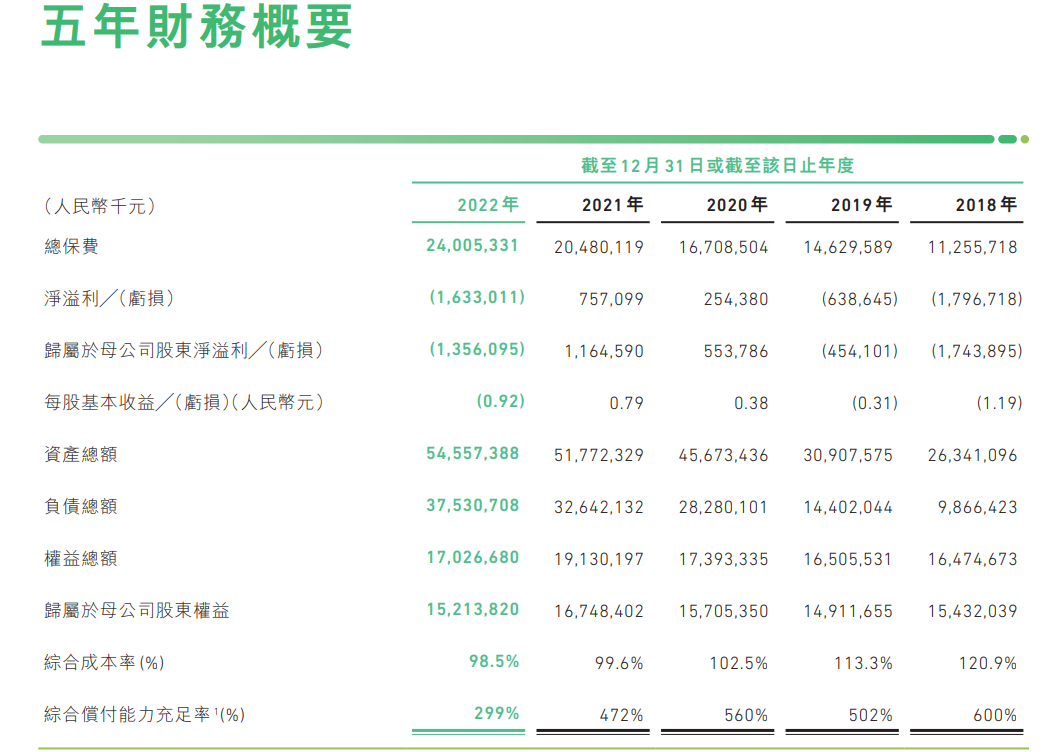Click the heading 五年財務概要
The width and height of the screenshot is (1061, 752).
(196, 26)
